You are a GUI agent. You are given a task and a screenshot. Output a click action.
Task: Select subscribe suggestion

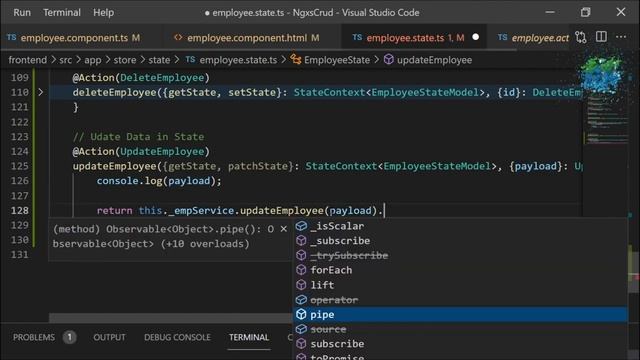point(460,344)
